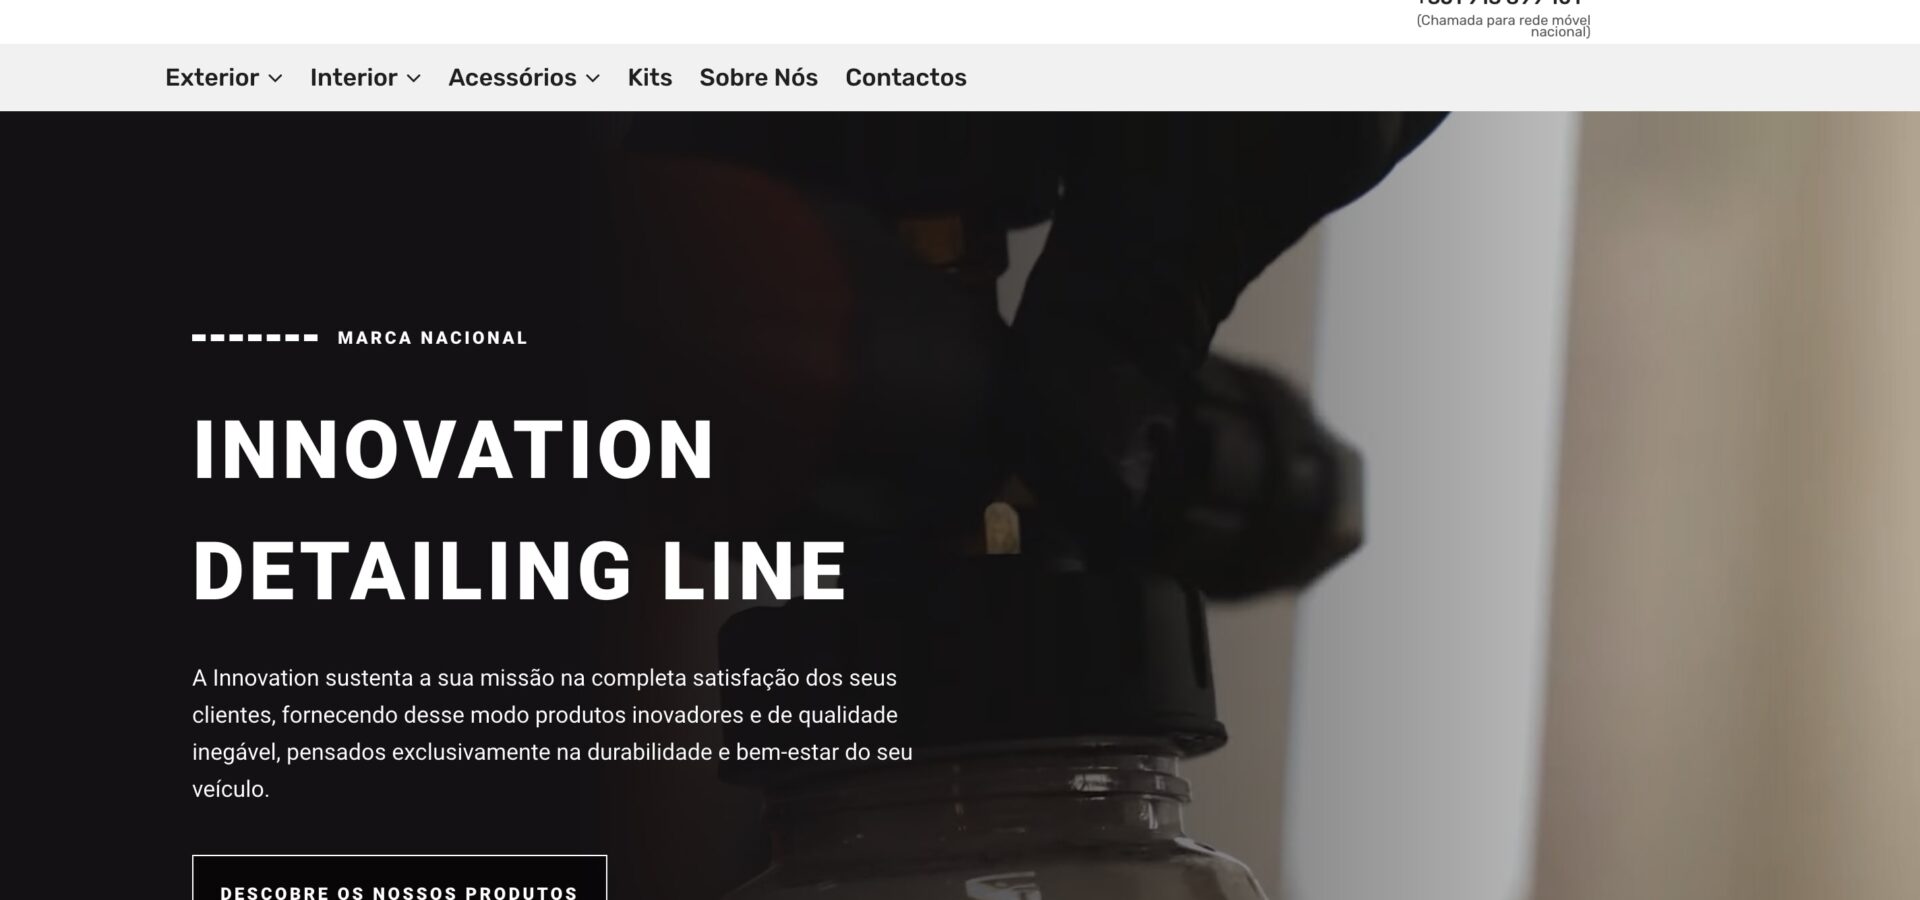Click the Chamada para rede móvel nacional note
The height and width of the screenshot is (900, 1920).
tap(1503, 26)
